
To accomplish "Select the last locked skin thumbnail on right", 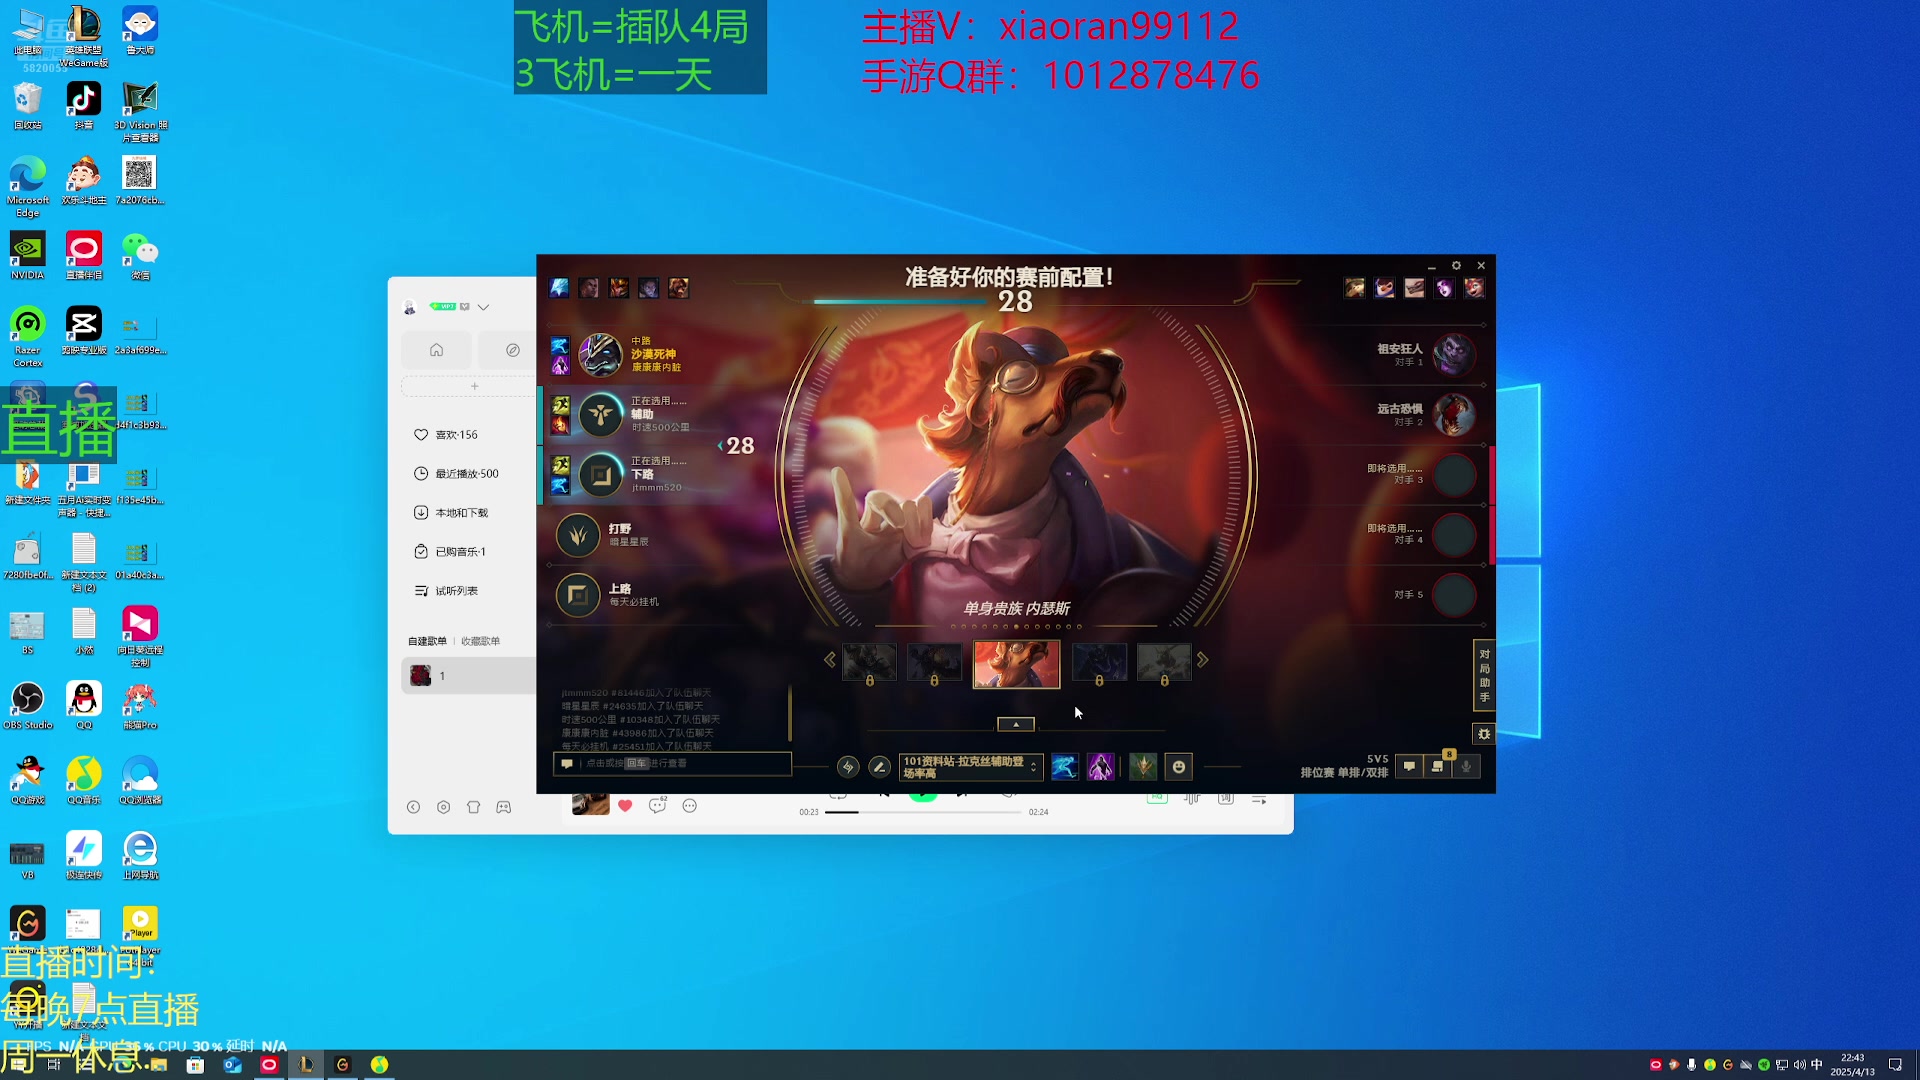I will click(x=1164, y=663).
